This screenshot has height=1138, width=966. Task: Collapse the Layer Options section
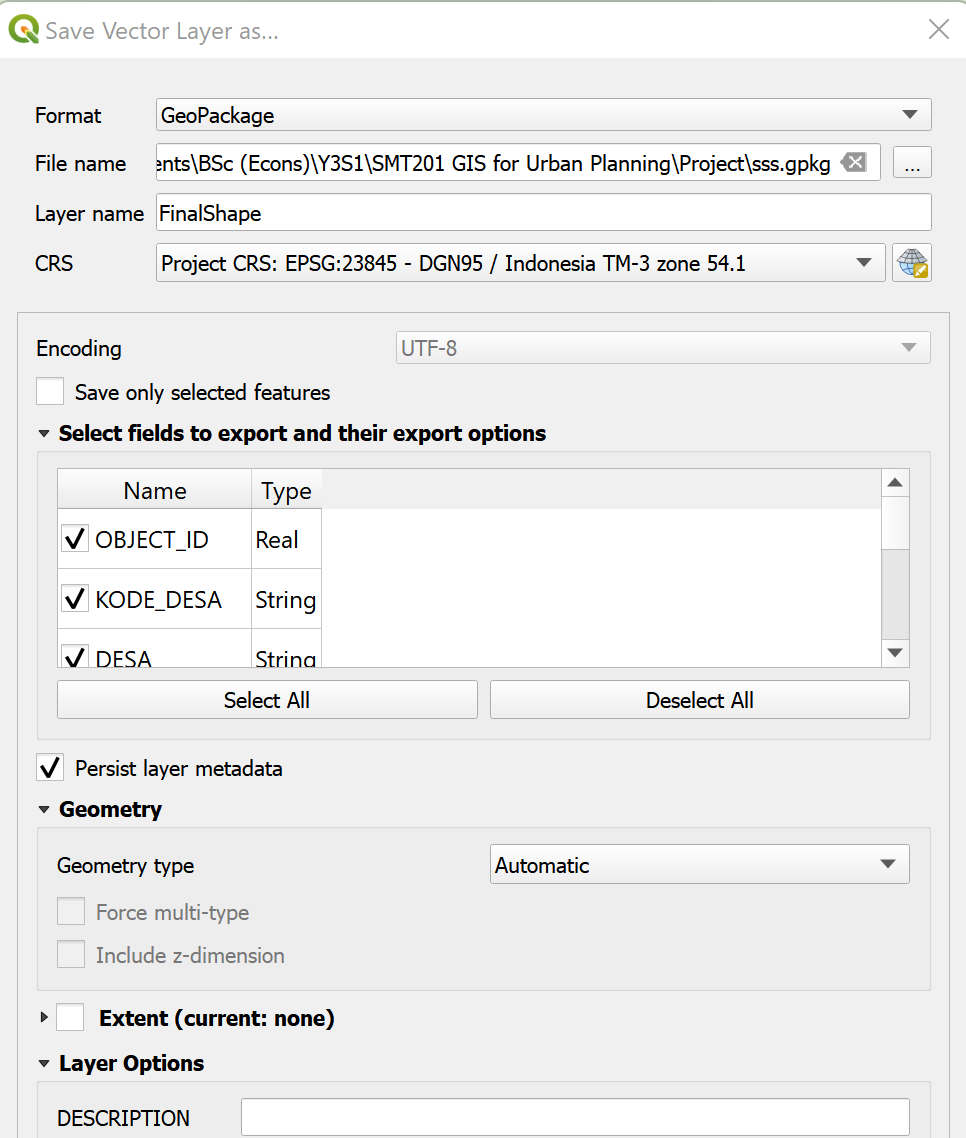[44, 1064]
